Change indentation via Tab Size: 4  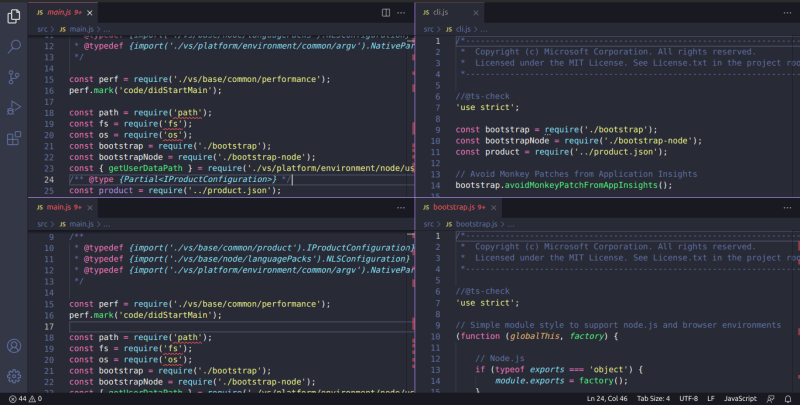(653, 399)
